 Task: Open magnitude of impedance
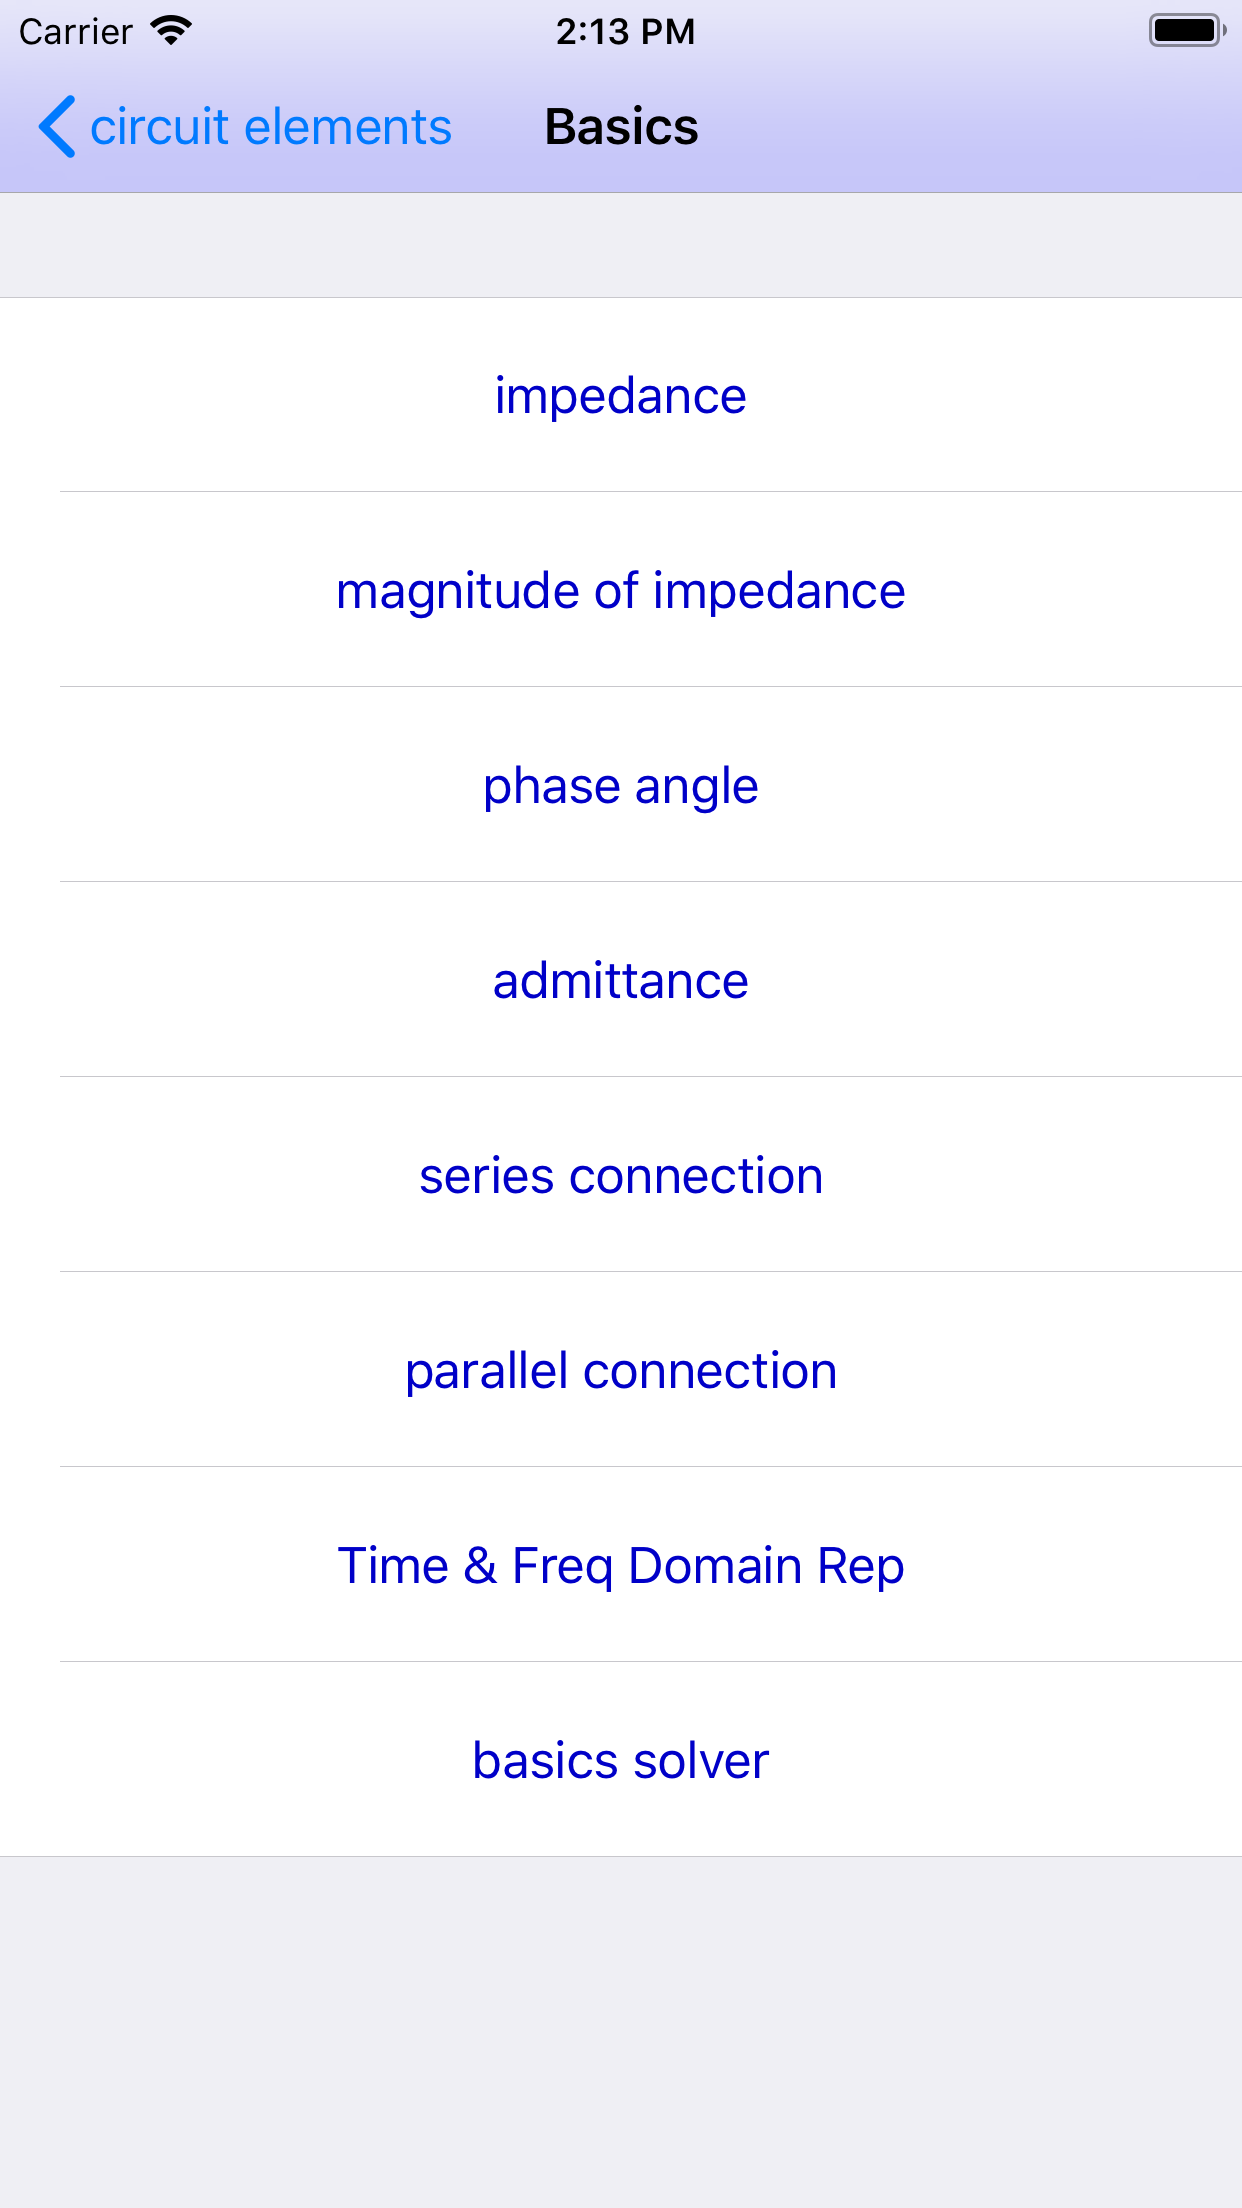click(x=620, y=590)
